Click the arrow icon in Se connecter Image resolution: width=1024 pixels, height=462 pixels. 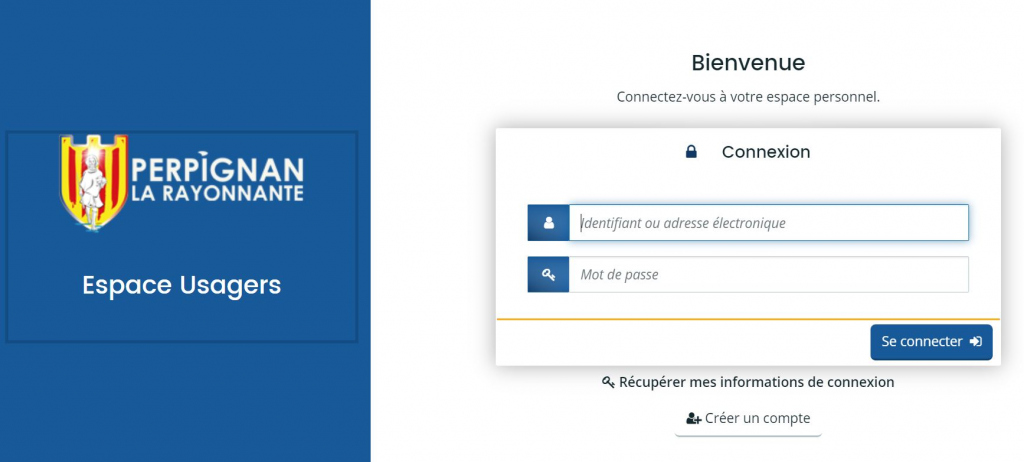976,342
